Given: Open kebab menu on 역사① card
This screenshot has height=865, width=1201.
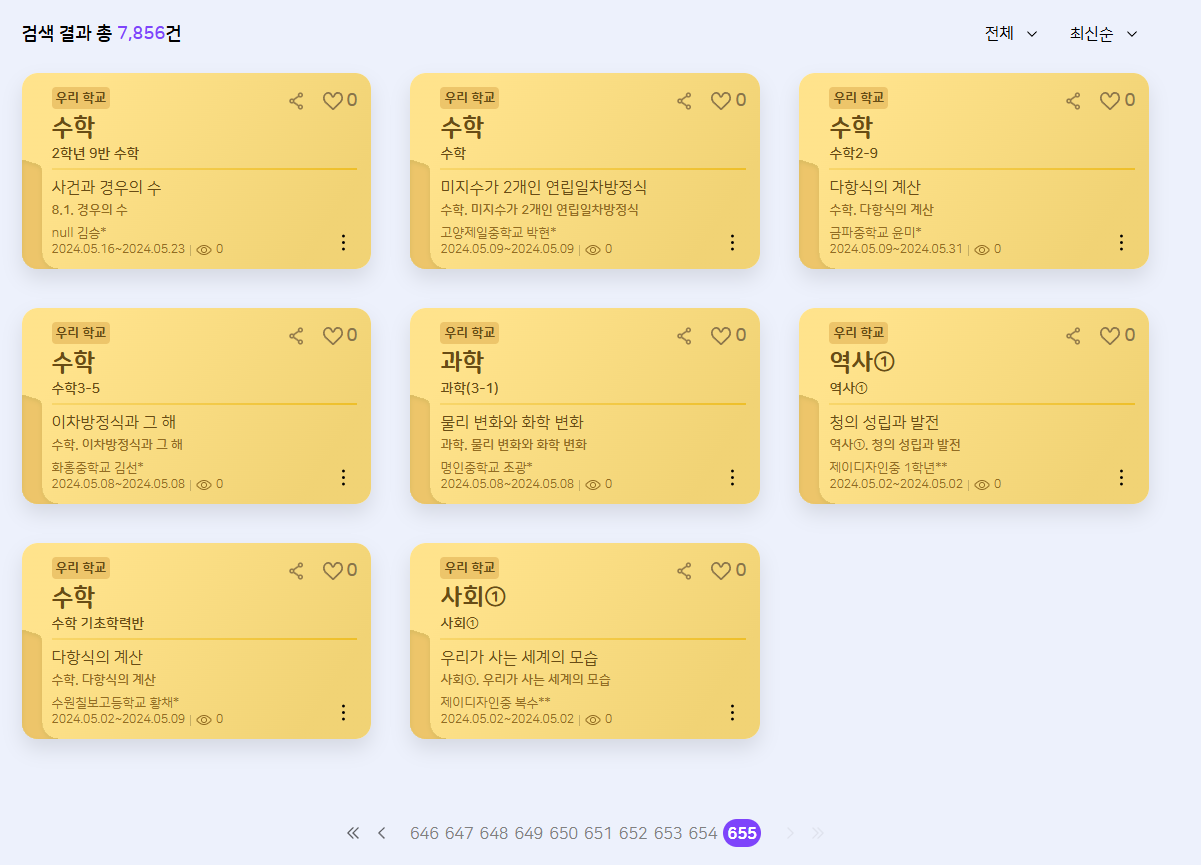Looking at the screenshot, I should coord(1121,478).
